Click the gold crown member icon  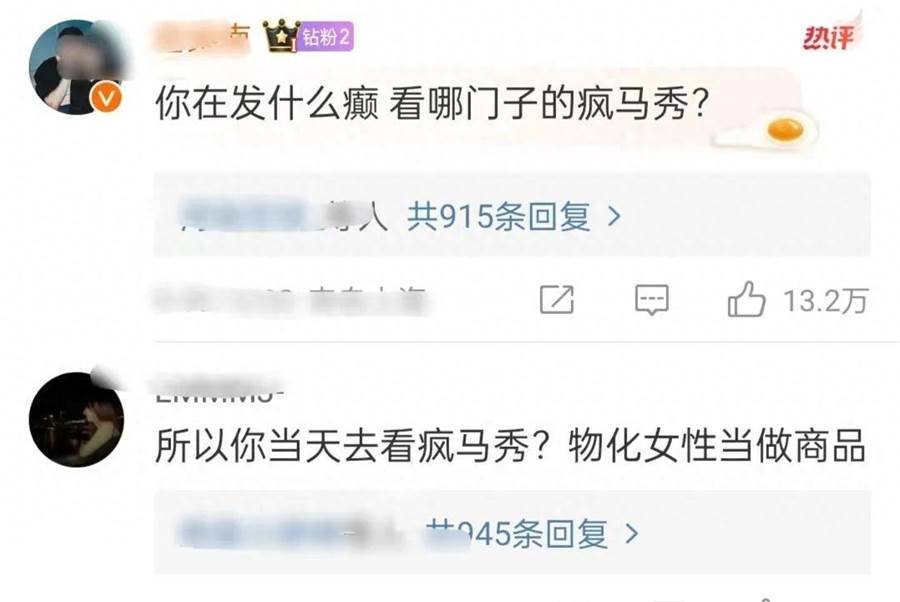(281, 36)
